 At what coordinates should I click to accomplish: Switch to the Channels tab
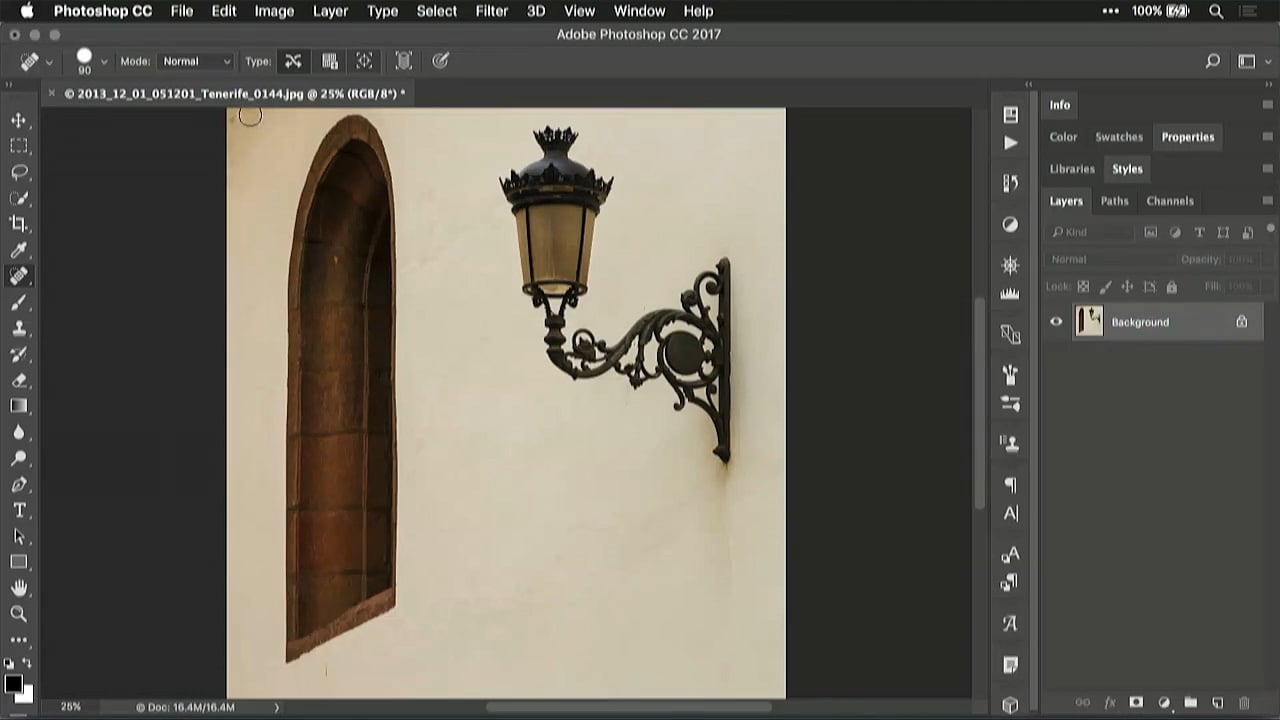1170,201
